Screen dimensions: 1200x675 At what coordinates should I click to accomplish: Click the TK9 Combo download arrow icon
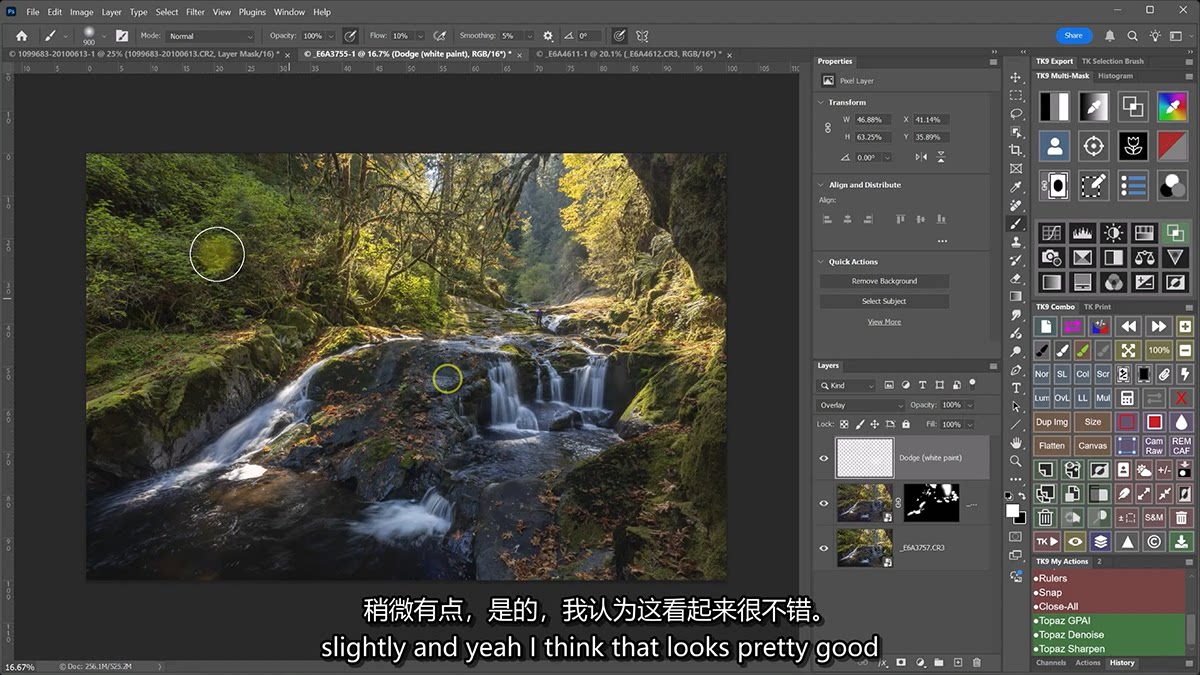[x=1182, y=542]
